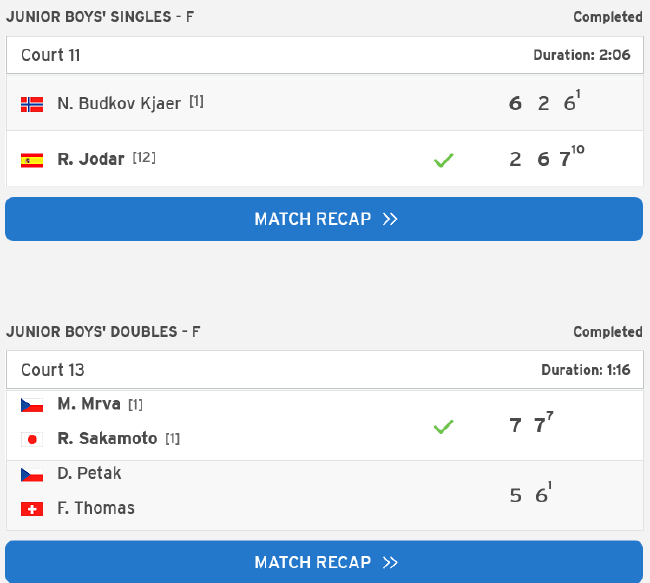Screen dimensions: 650x583
Task: Click Czech flag beside M. Mrva
Action: [32, 405]
